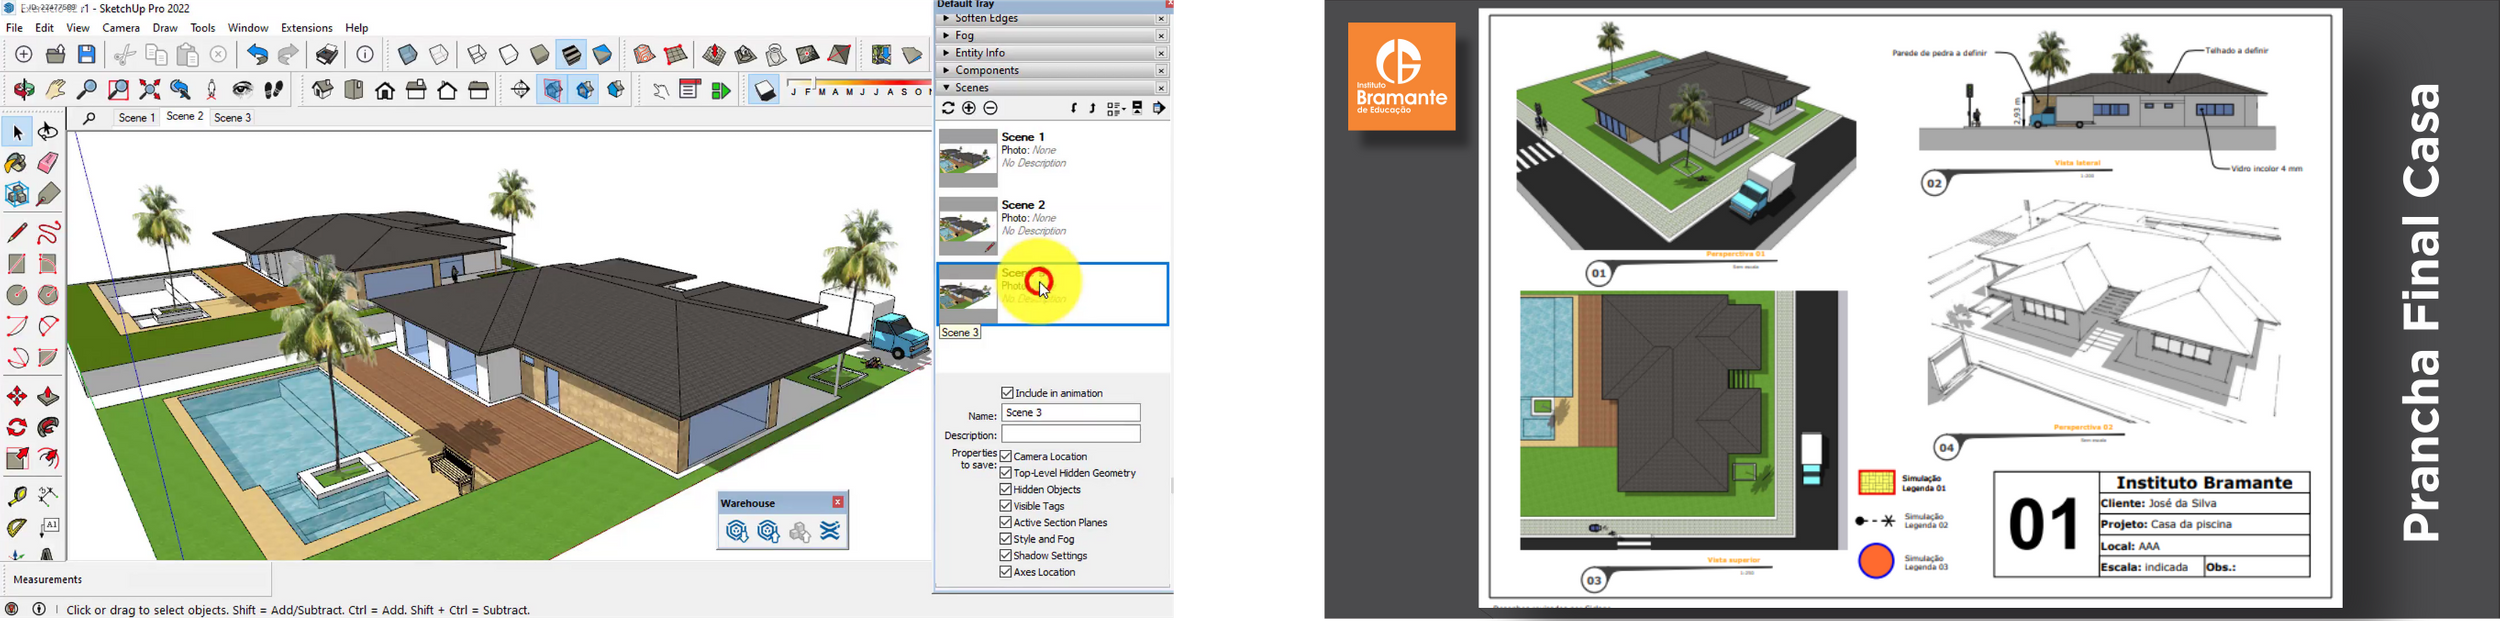Disable Shadow Settings property checkbox
Screen dimensions: 2500x621
coord(1006,556)
